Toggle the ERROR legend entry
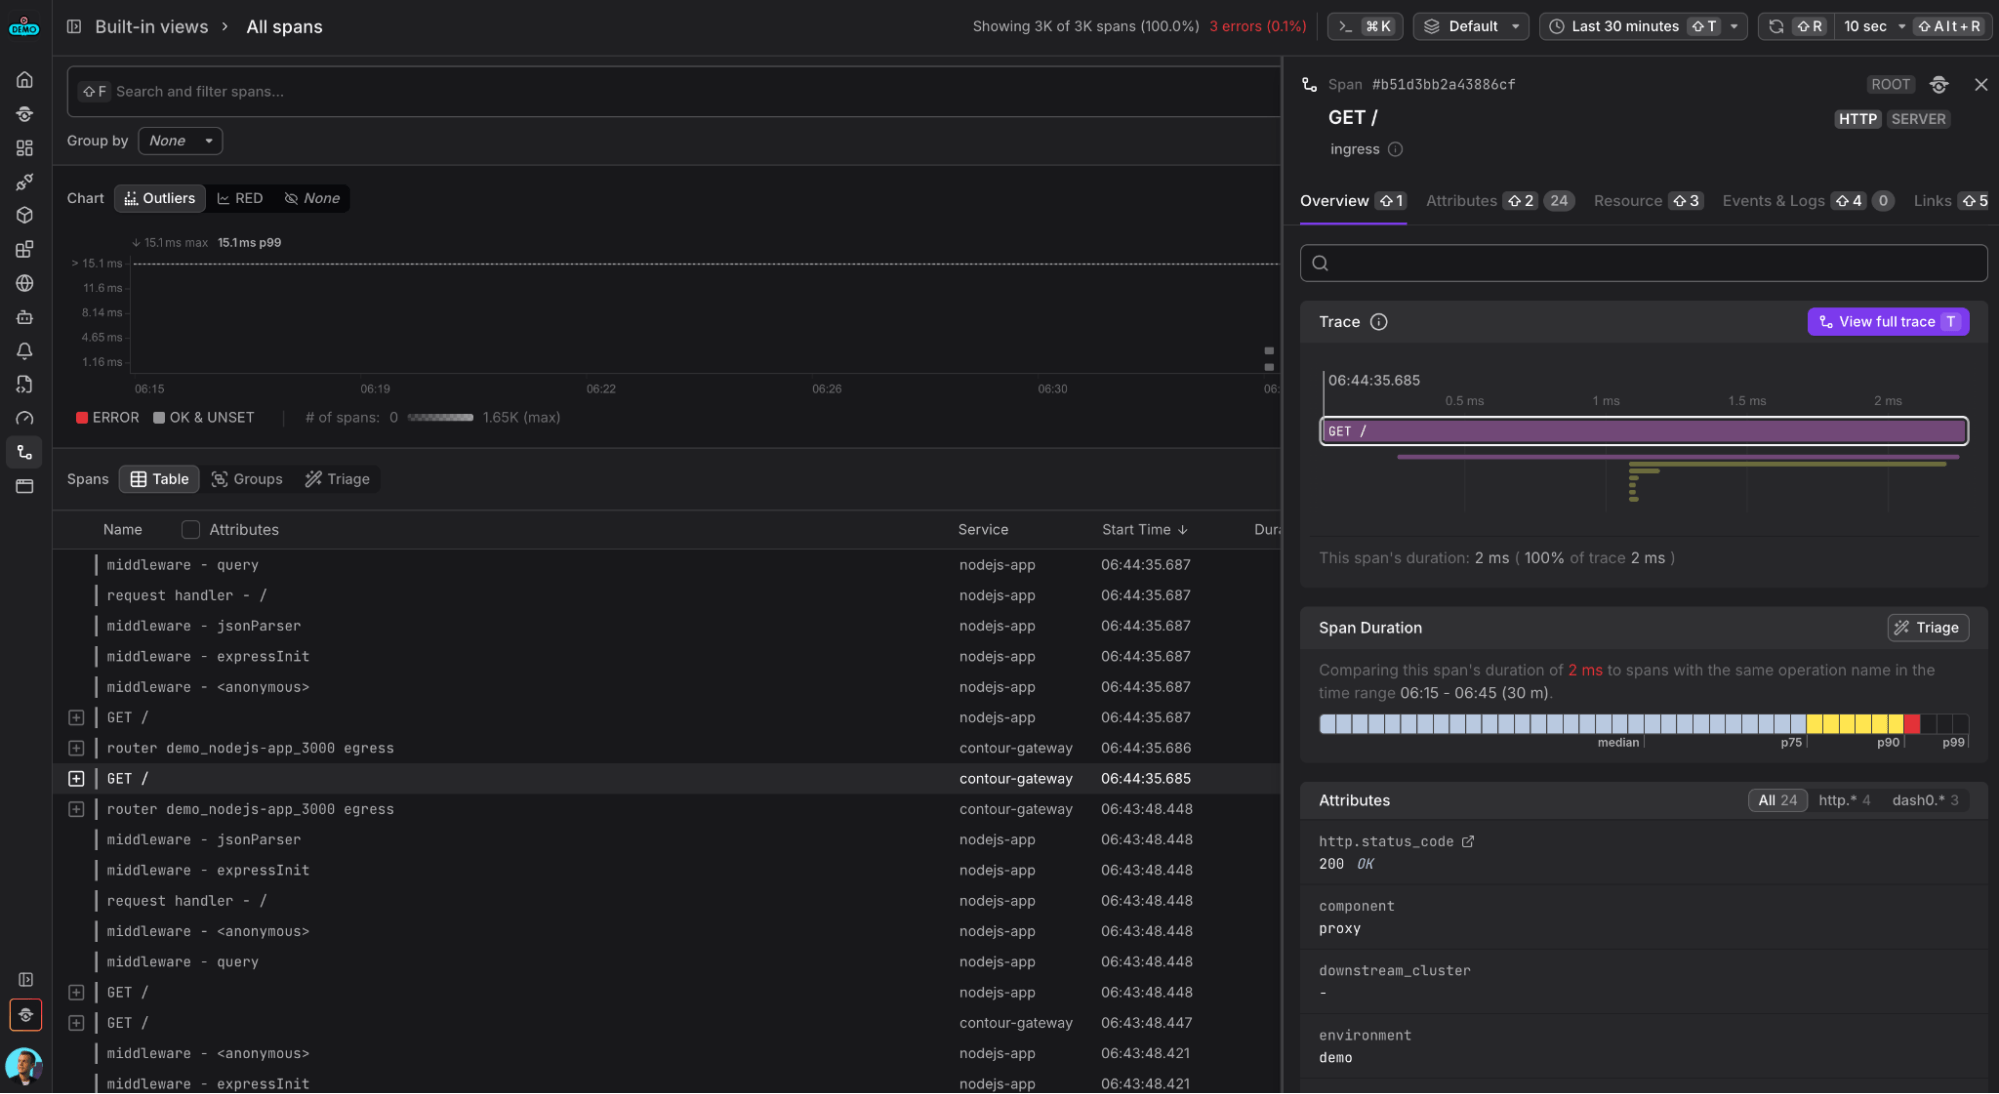The image size is (1999, 1094). pyautogui.click(x=108, y=418)
